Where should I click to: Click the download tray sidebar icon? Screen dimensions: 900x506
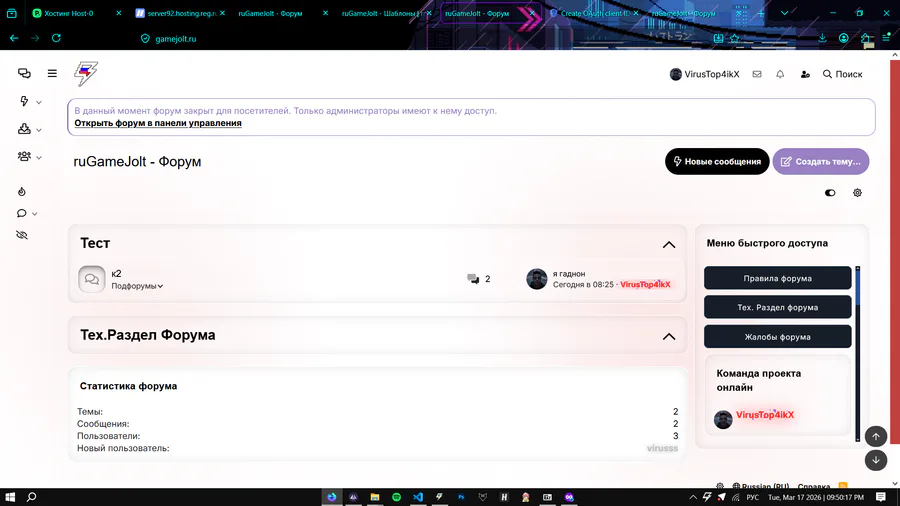click(x=24, y=129)
